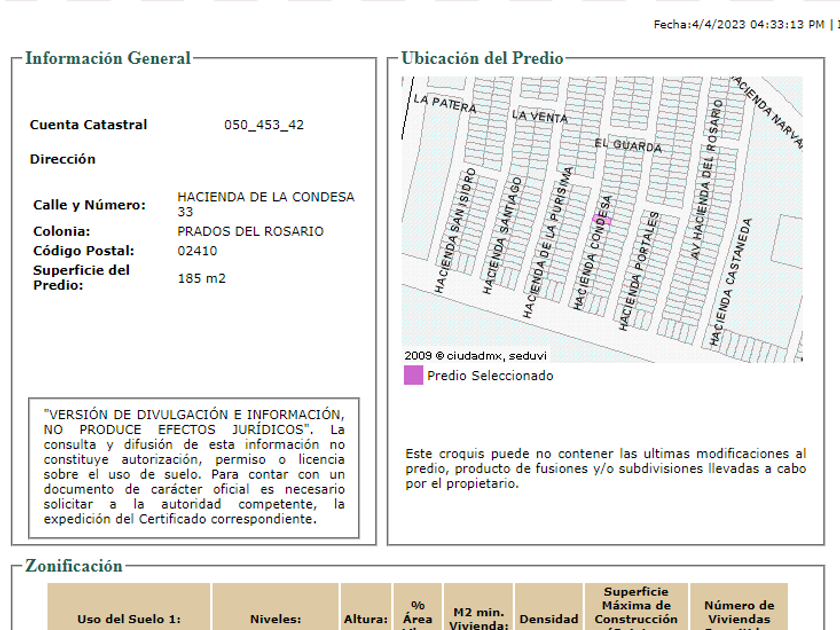Click the parcel area value 185 m2
Screen dimensions: 840x630
click(x=201, y=279)
